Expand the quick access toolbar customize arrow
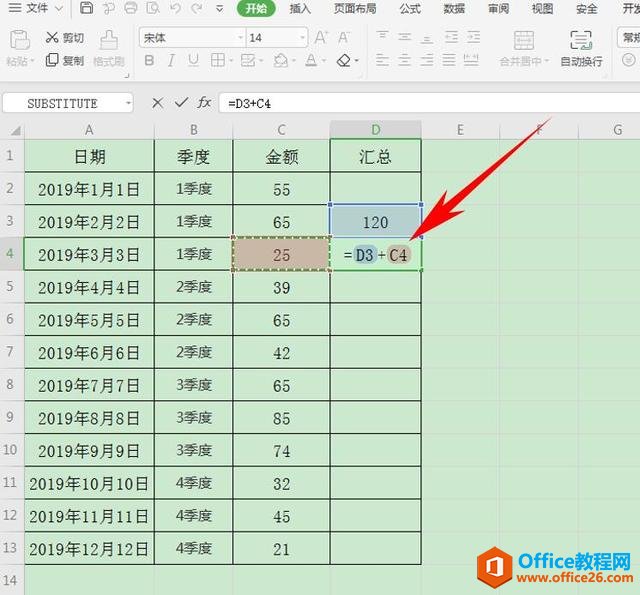 pyautogui.click(x=220, y=9)
